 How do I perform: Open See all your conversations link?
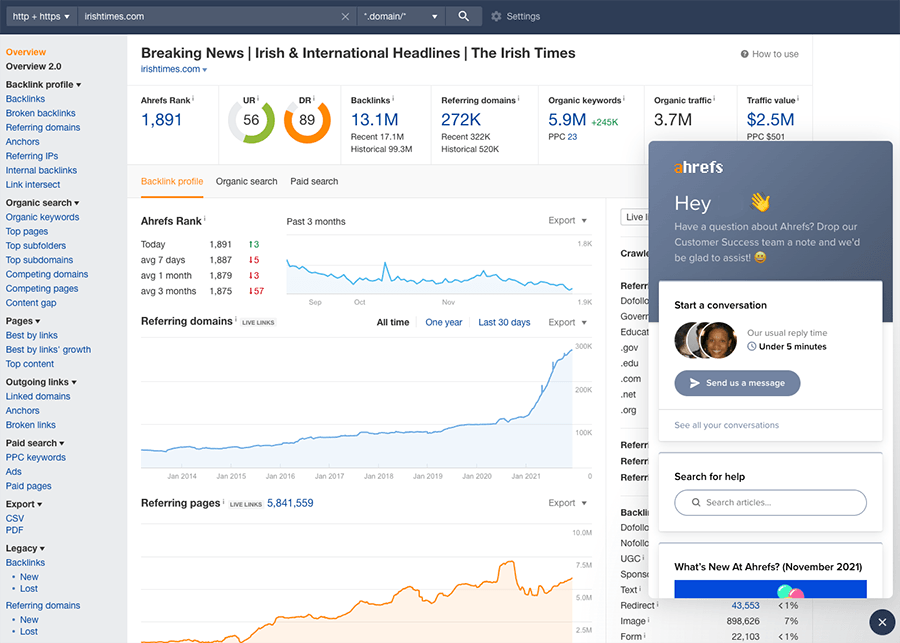coord(726,425)
